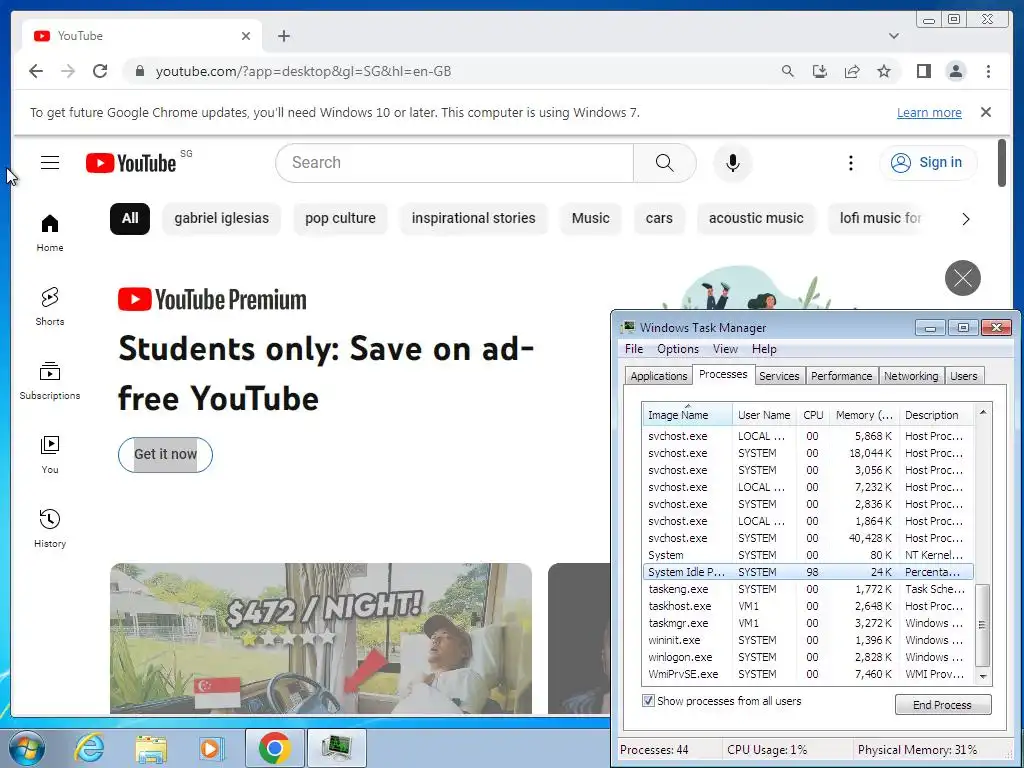Select the gabriel iglesias chip
The width and height of the screenshot is (1024, 768).
tap(221, 218)
